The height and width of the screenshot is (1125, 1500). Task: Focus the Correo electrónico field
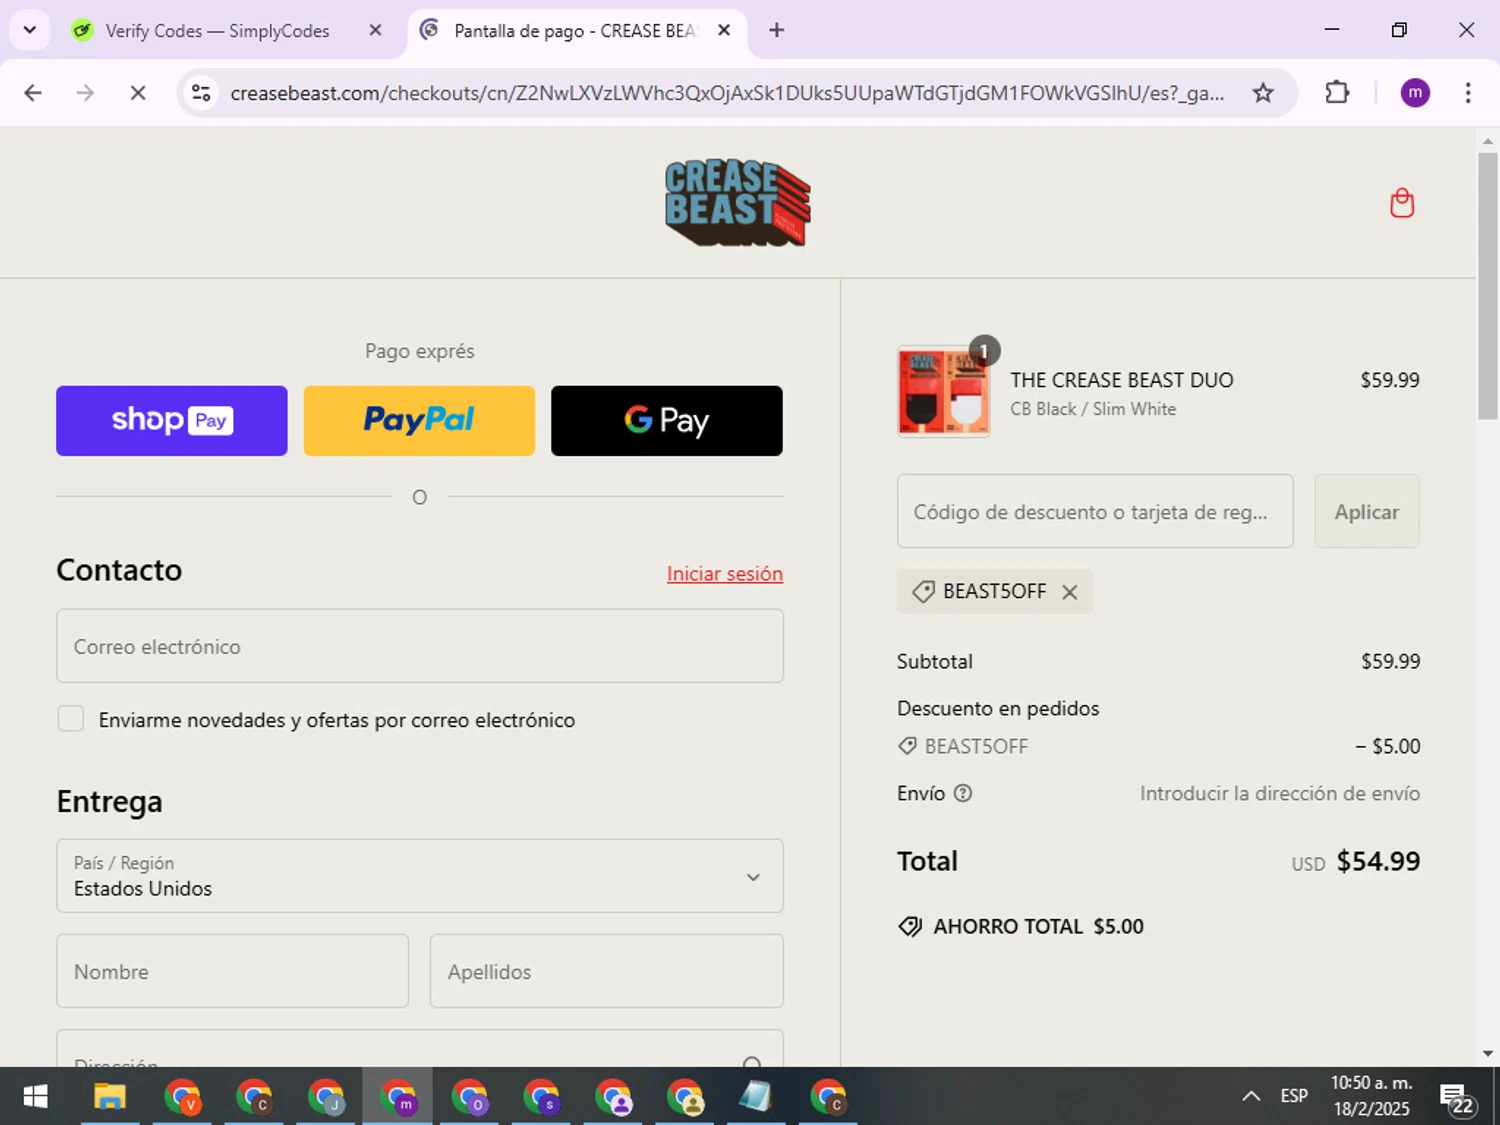(420, 646)
